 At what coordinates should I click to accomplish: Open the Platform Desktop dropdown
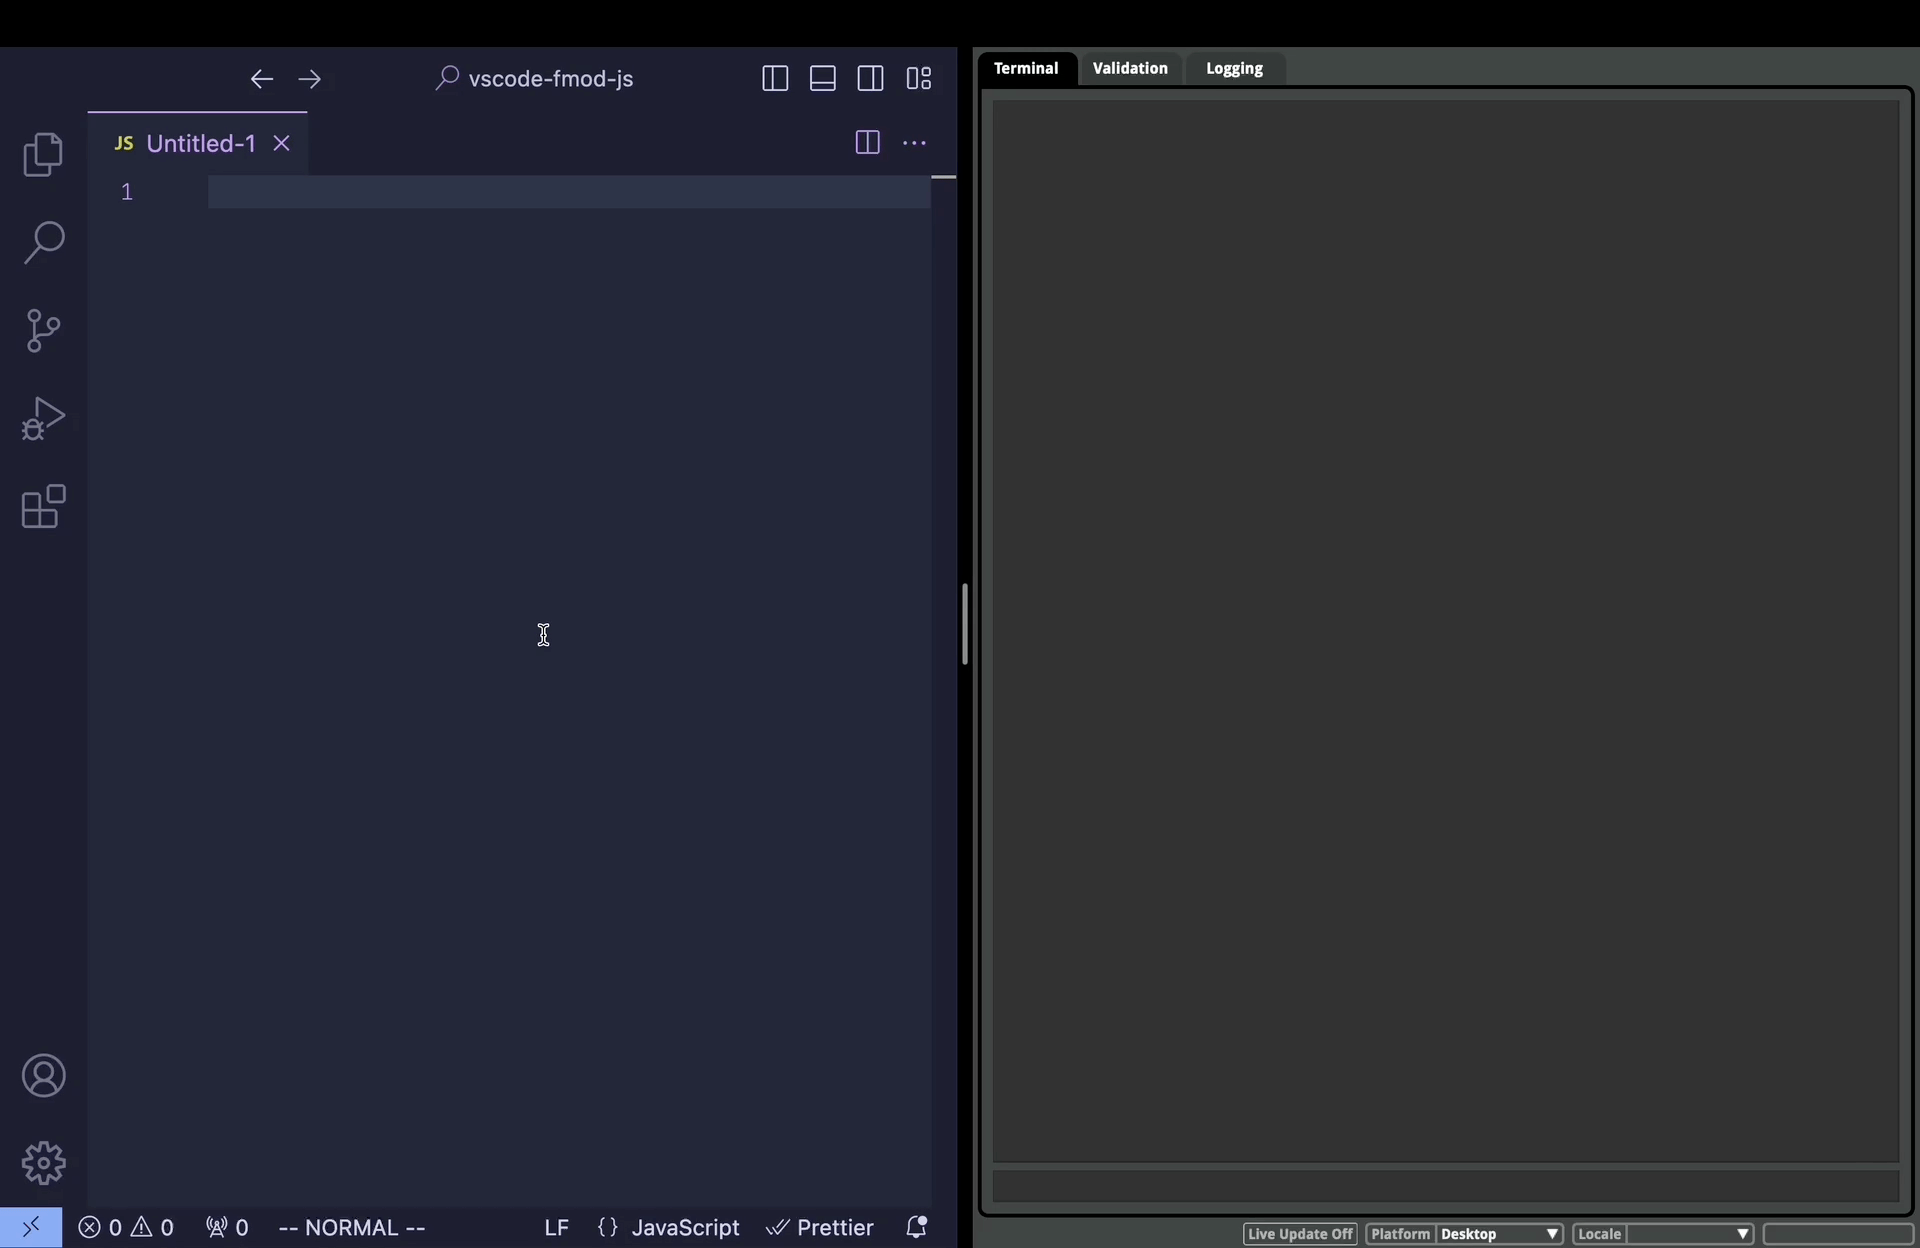(x=1498, y=1234)
